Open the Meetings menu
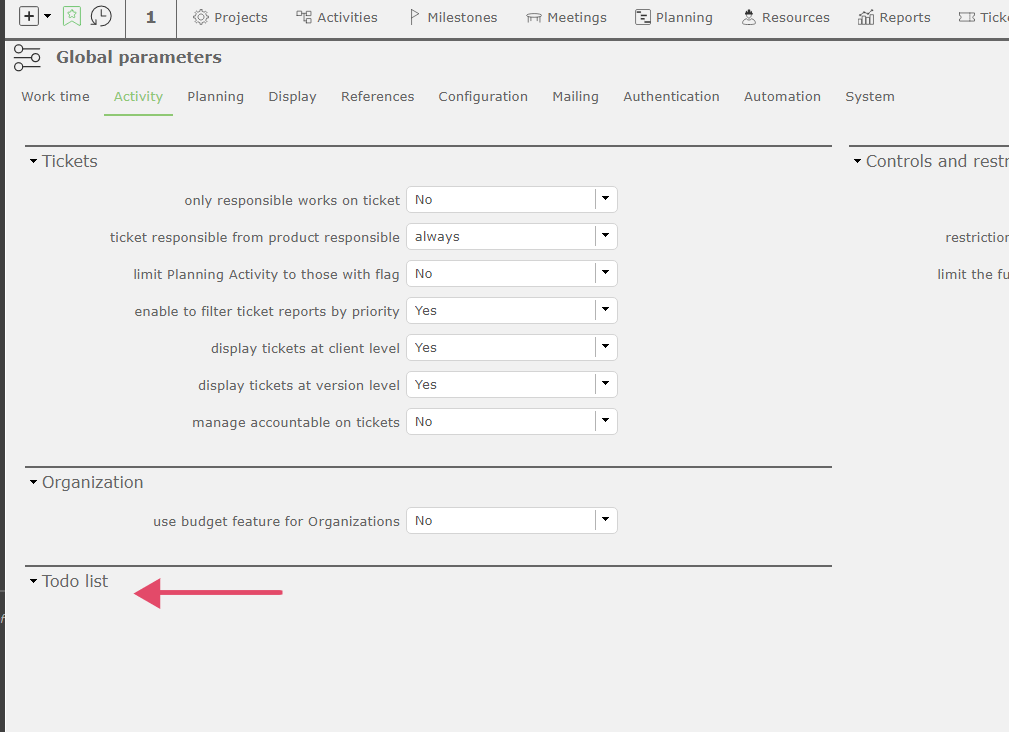Screen dimensions: 1009x732 tap(566, 17)
